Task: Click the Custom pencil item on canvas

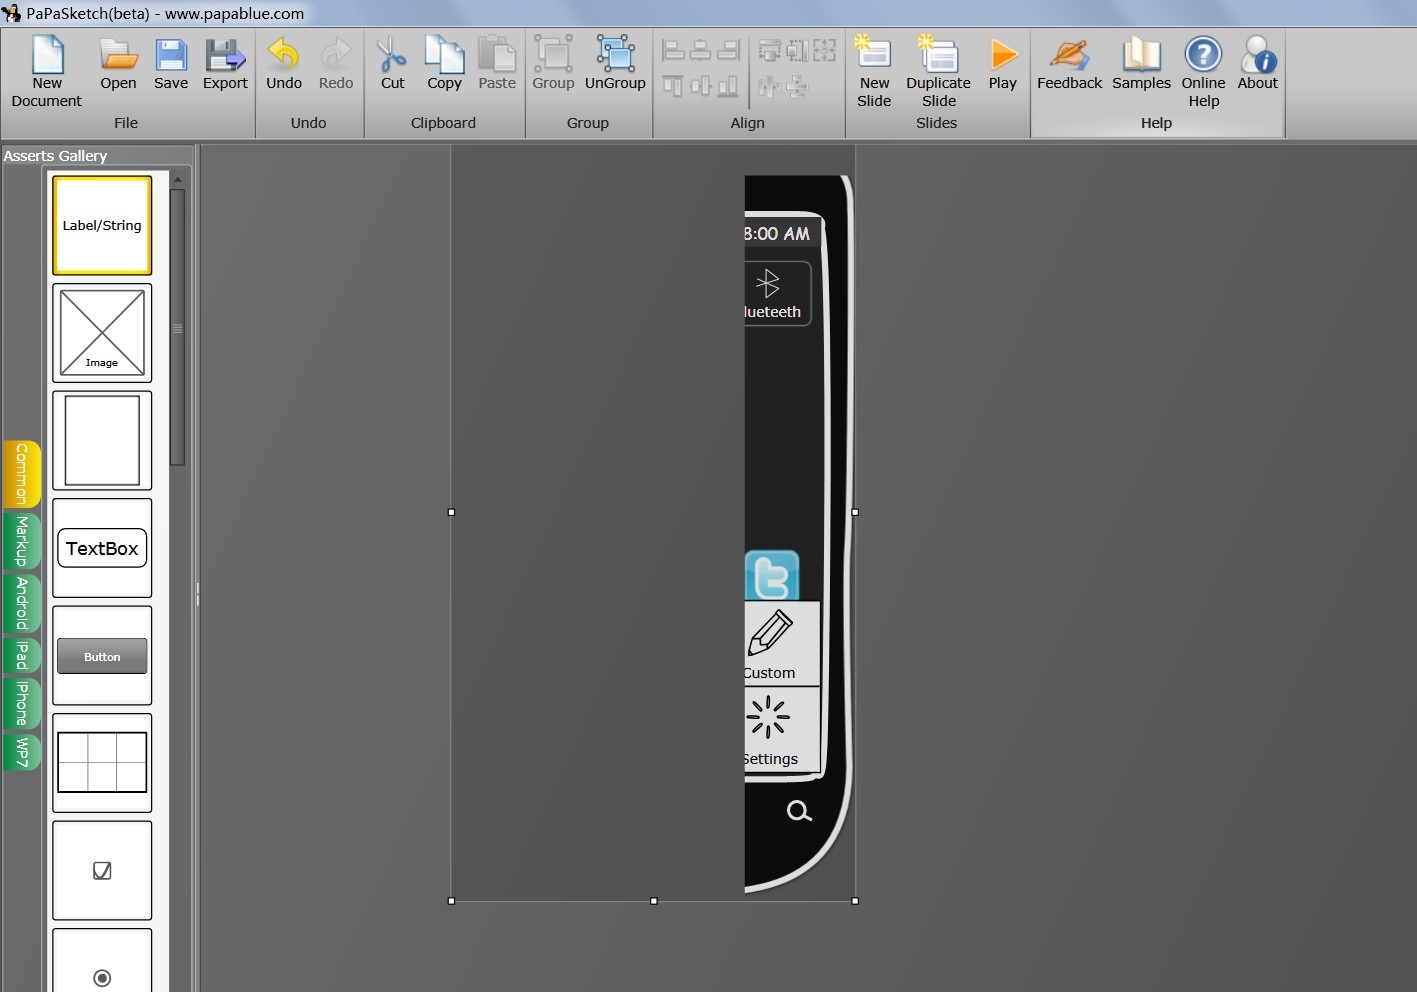Action: click(x=783, y=644)
